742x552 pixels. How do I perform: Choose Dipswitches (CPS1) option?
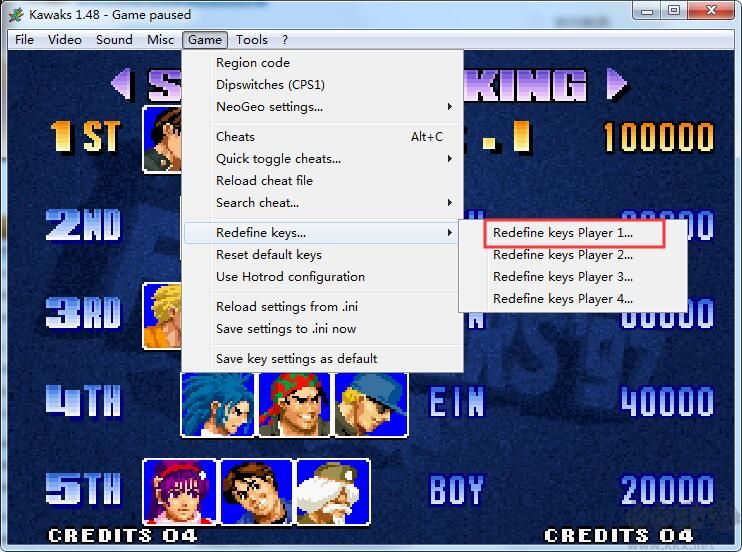coord(270,85)
